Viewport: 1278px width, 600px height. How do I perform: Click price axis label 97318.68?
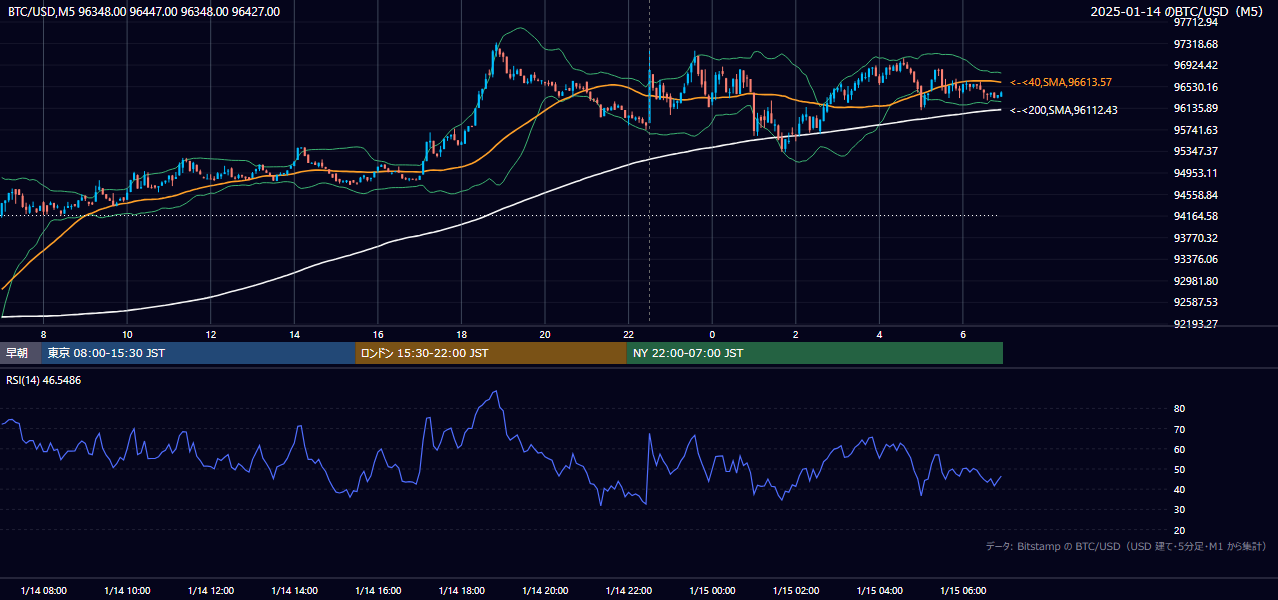coord(1196,44)
